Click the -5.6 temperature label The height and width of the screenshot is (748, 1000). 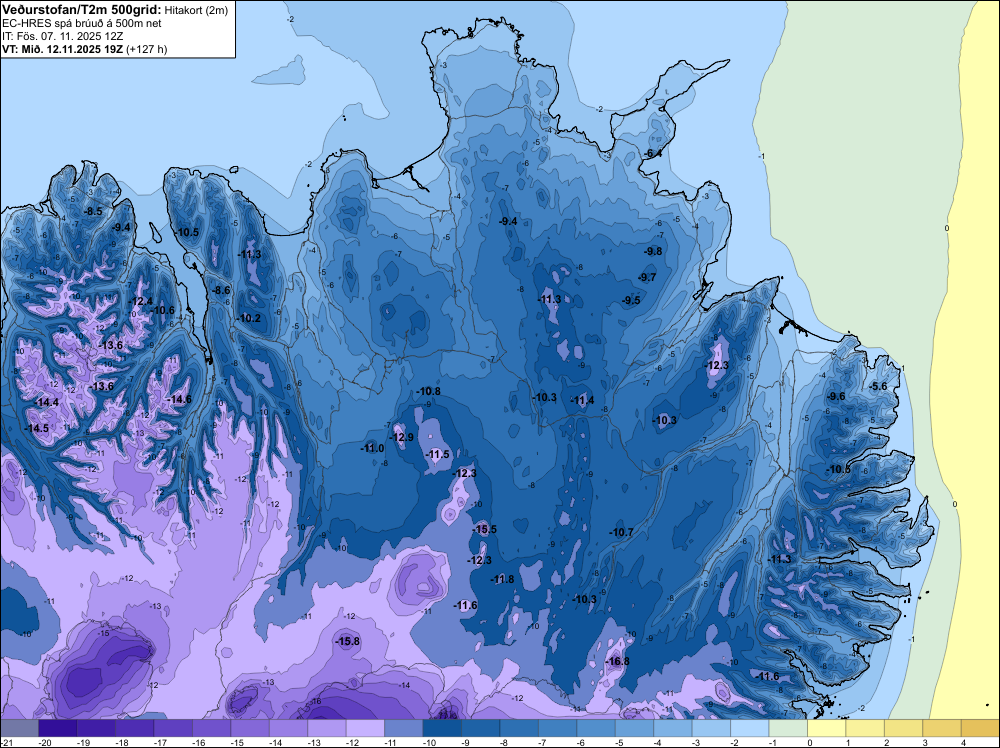click(878, 387)
